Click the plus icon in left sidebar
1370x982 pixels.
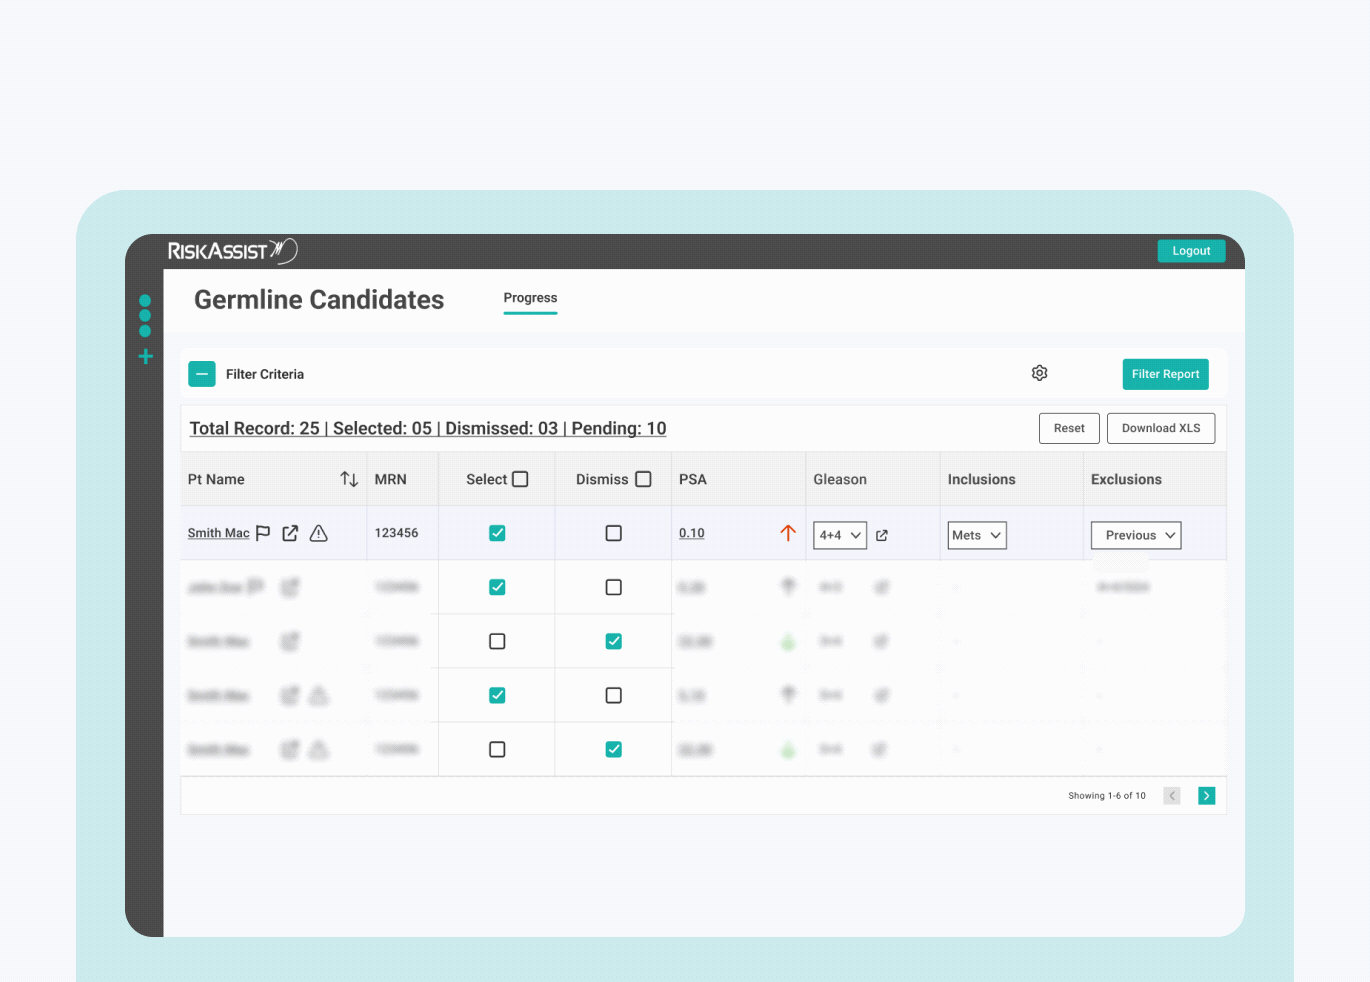(x=145, y=357)
